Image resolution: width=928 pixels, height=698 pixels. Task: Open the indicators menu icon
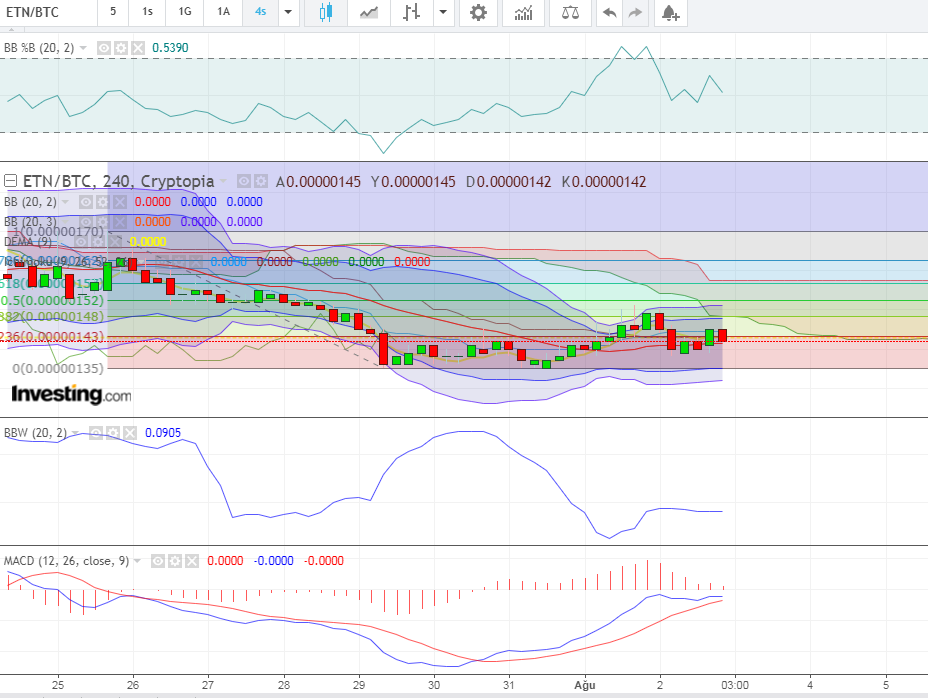click(x=523, y=12)
